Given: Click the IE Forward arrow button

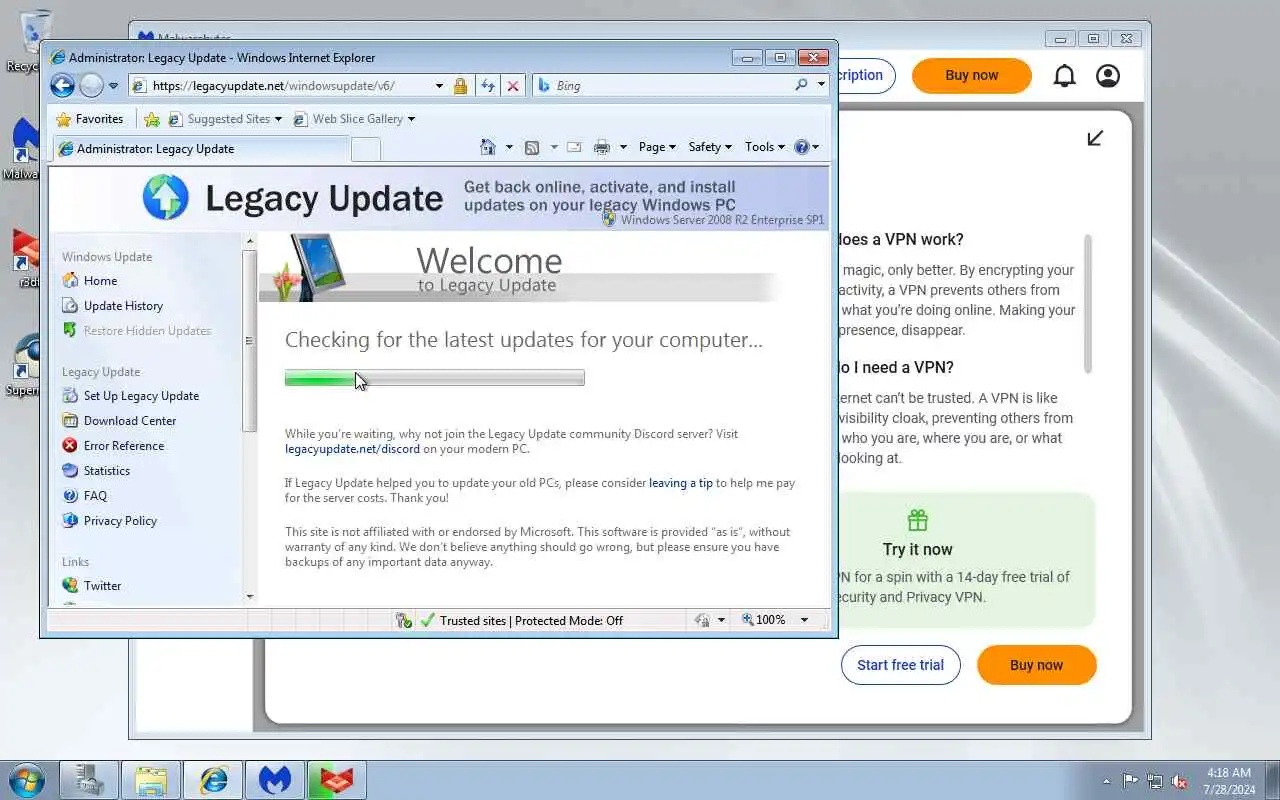Looking at the screenshot, I should pyautogui.click(x=91, y=86).
